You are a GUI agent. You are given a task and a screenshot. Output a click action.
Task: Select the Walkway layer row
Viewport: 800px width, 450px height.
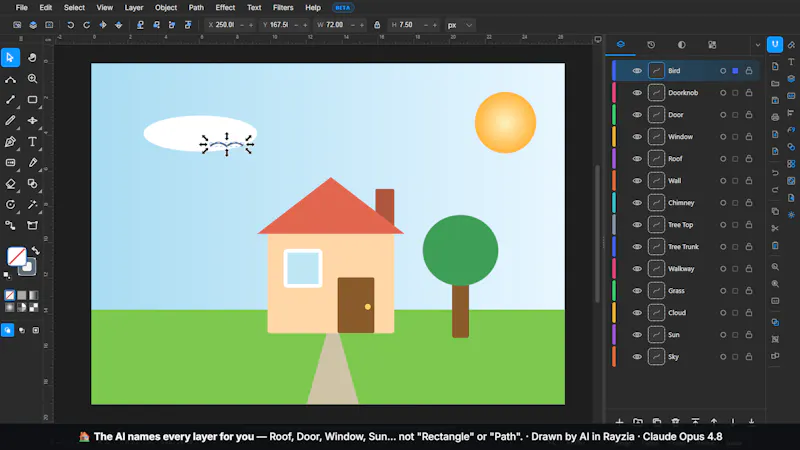click(x=686, y=269)
